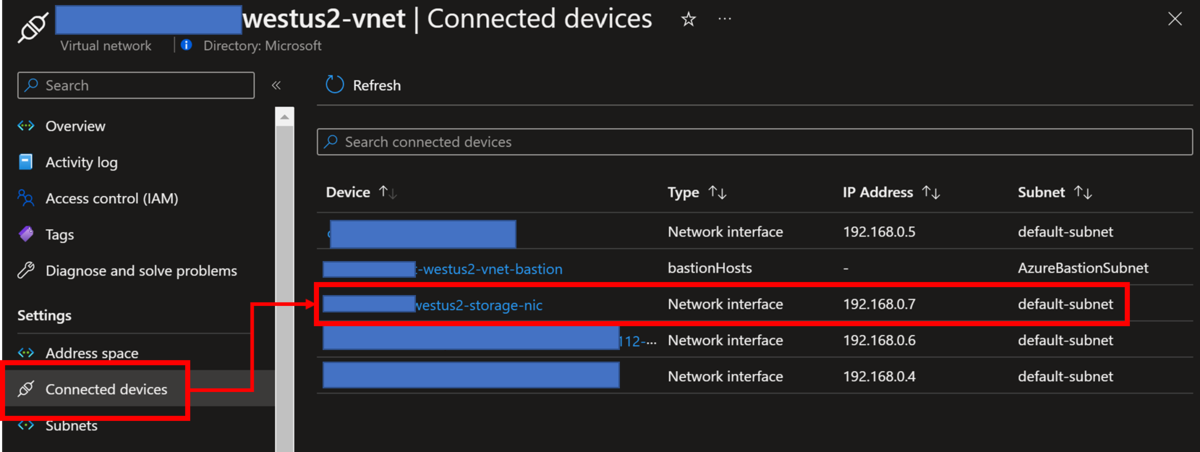
Task: Select Connected devices in sidebar
Action: (x=106, y=389)
